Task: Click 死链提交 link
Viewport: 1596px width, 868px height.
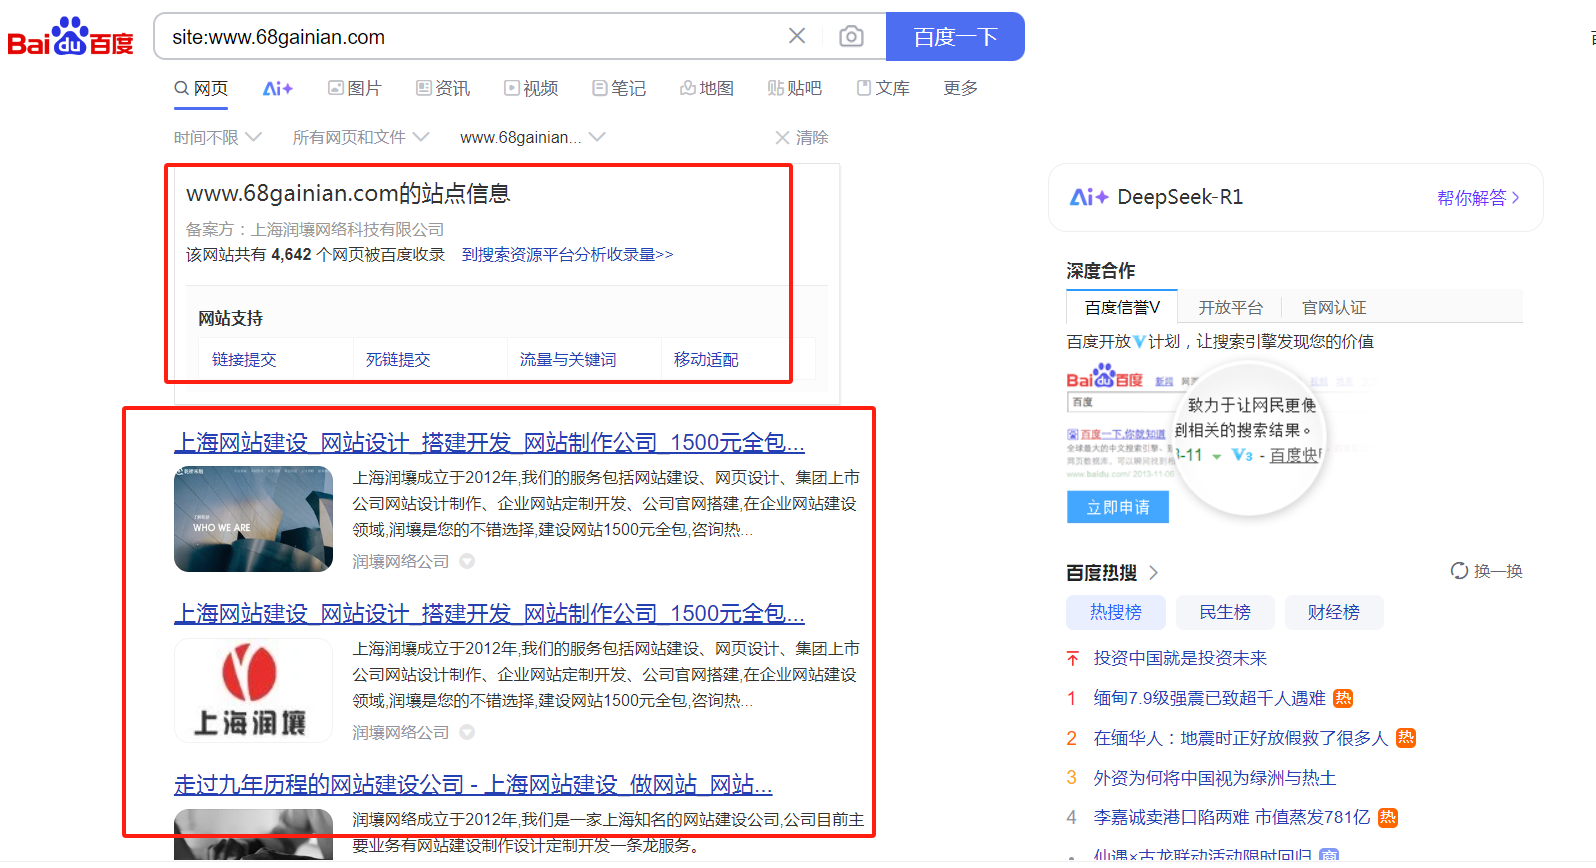Action: pos(398,359)
